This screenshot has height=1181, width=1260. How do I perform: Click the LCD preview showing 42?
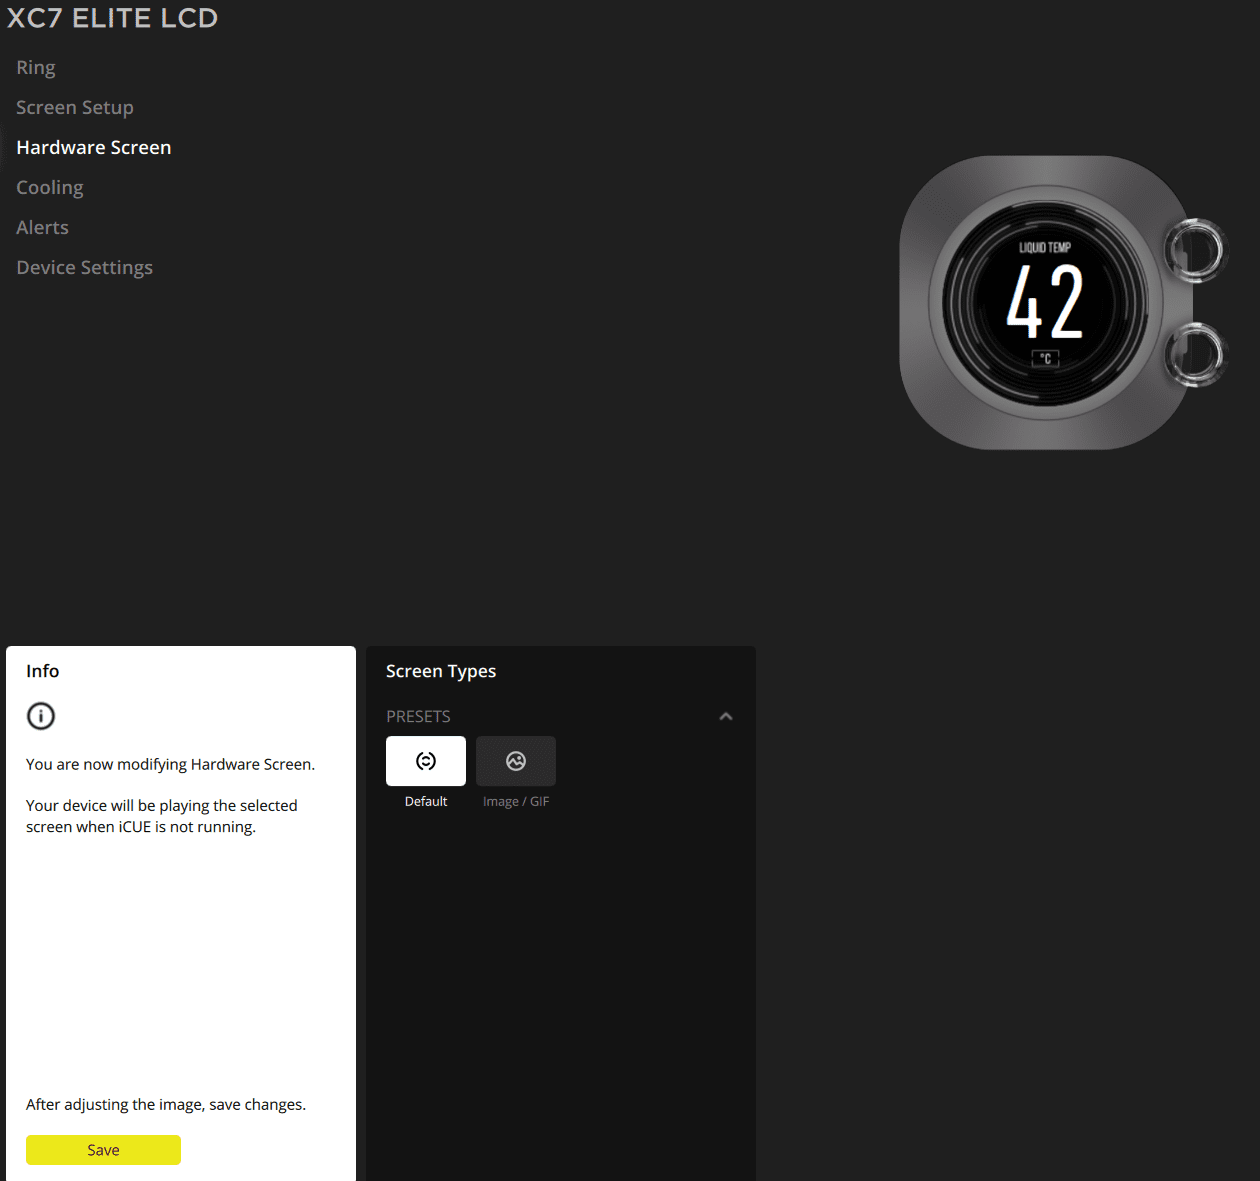1045,302
